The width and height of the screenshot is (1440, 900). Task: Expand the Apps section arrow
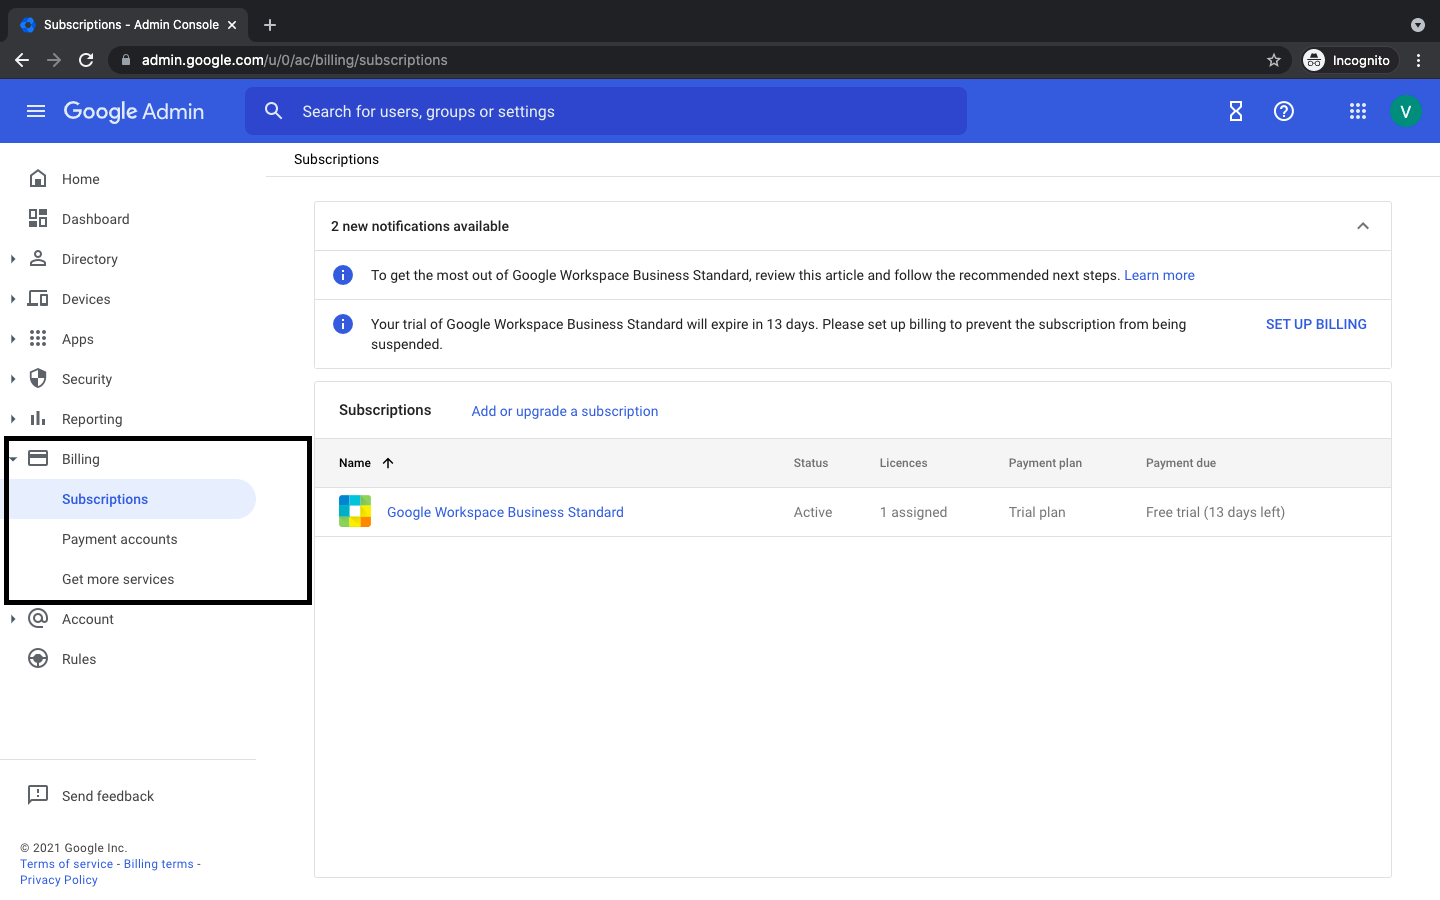click(13, 339)
